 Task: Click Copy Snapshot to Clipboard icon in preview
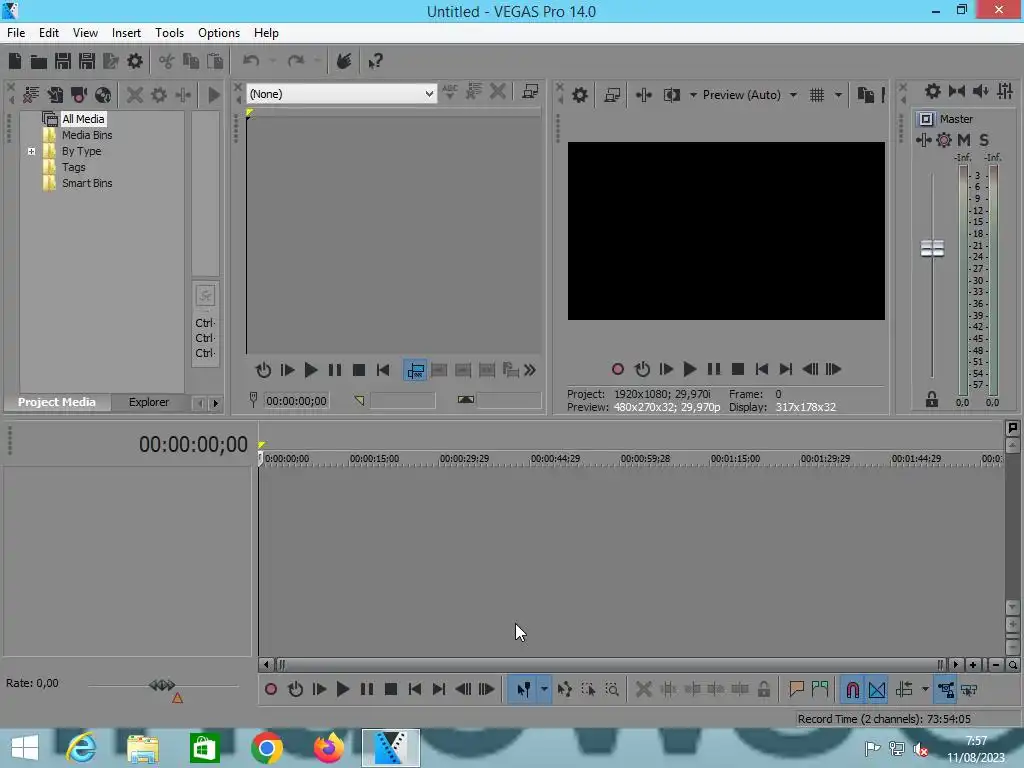click(x=865, y=95)
